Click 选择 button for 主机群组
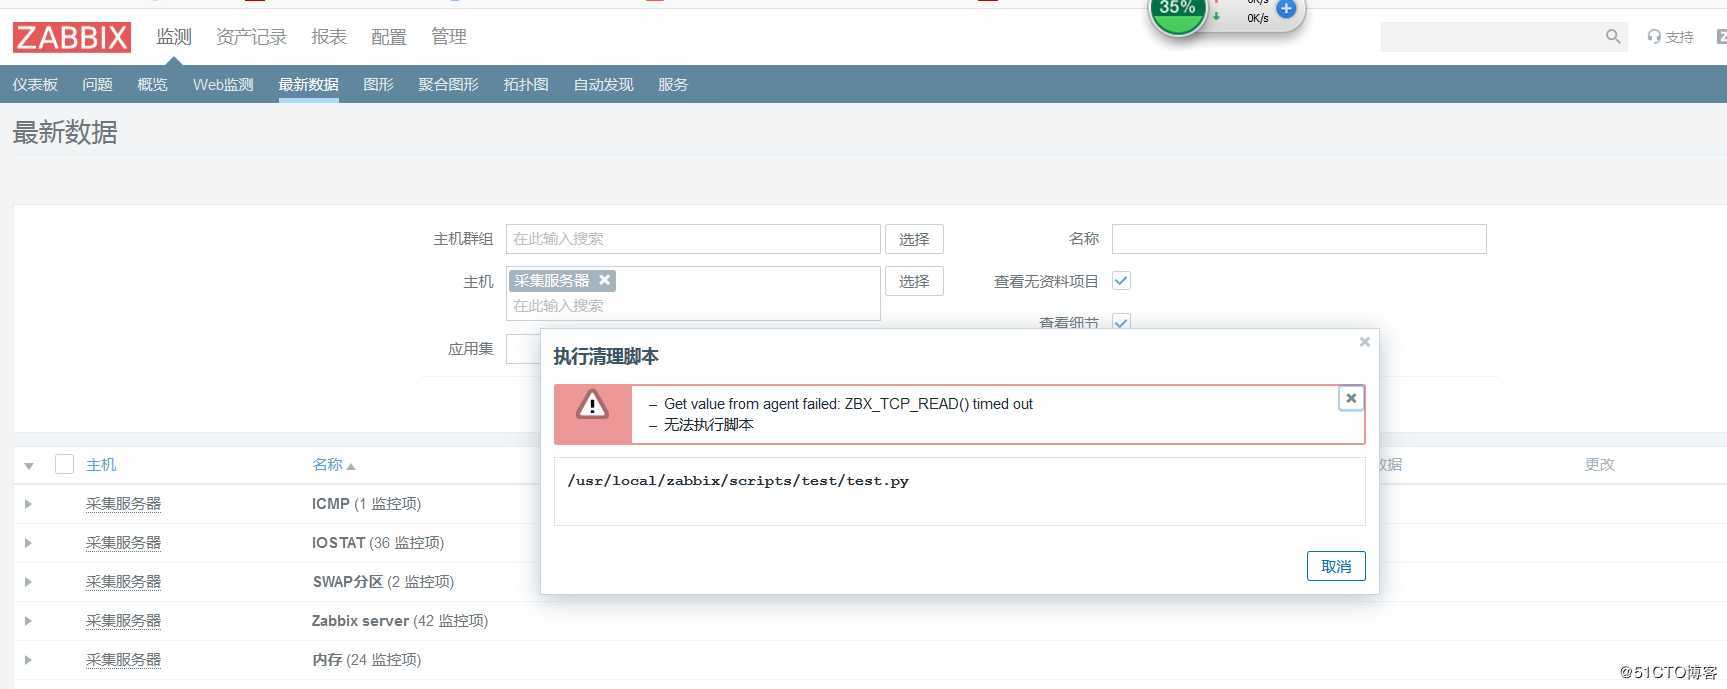 pos(914,239)
